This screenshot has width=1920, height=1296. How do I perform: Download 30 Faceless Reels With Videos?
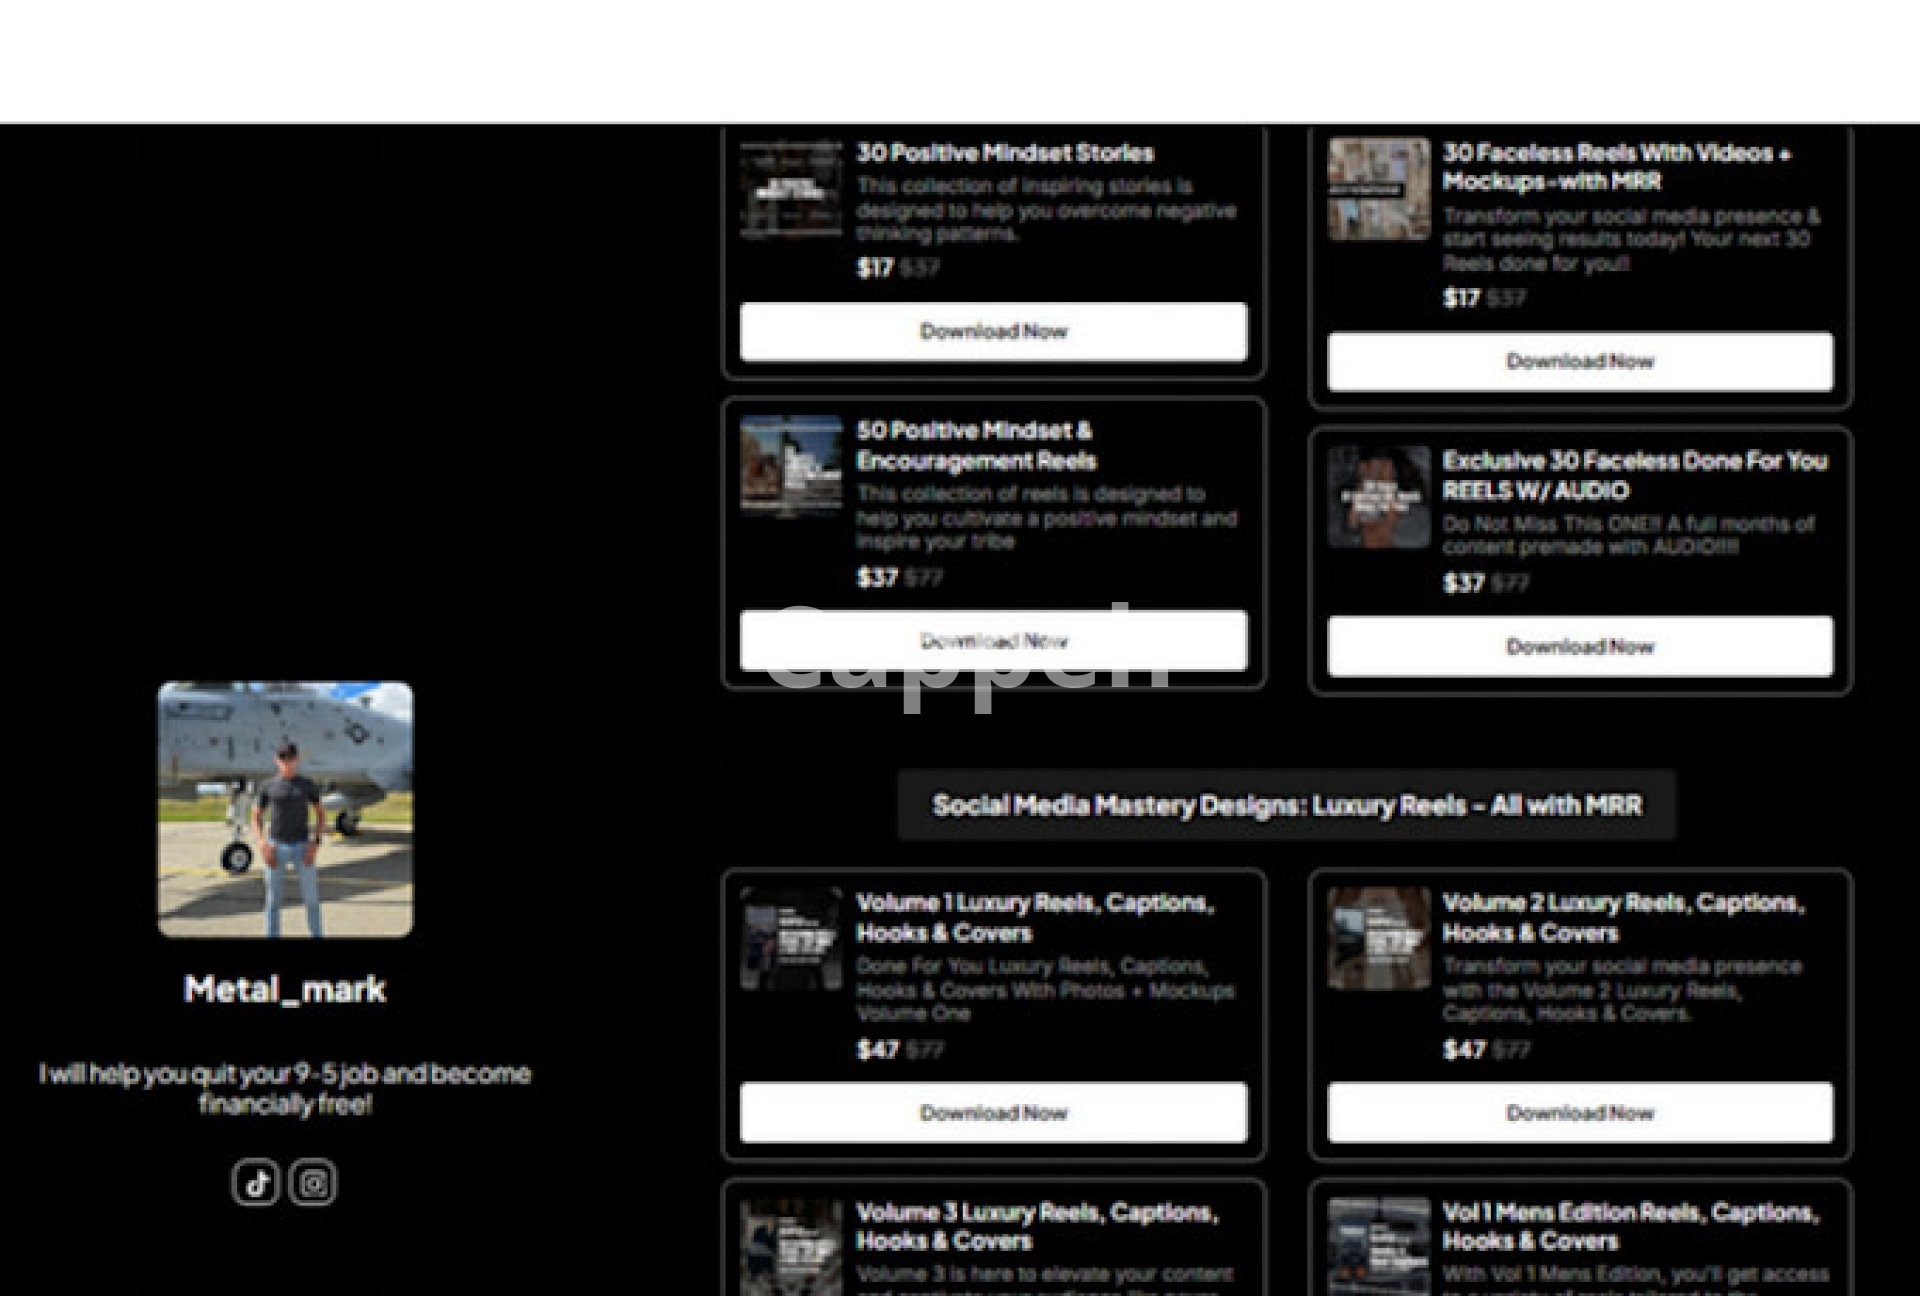(x=1579, y=361)
